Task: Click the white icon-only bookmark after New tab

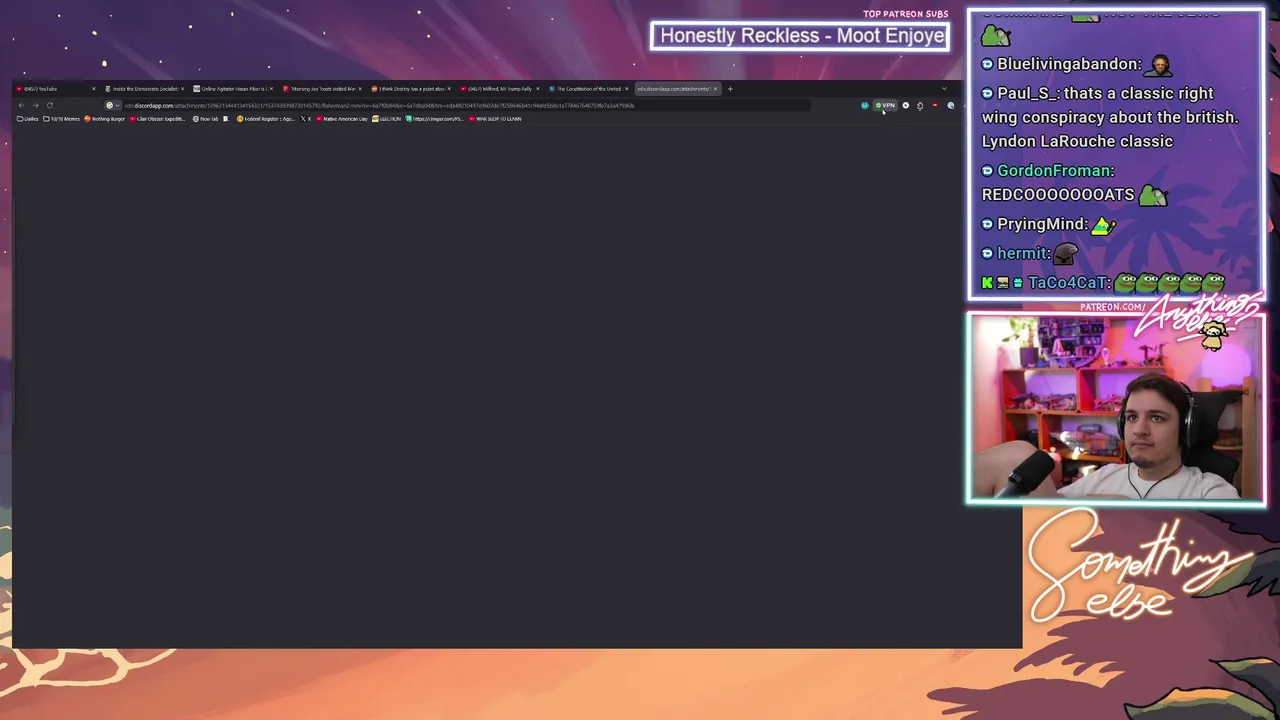Action: [x=226, y=119]
